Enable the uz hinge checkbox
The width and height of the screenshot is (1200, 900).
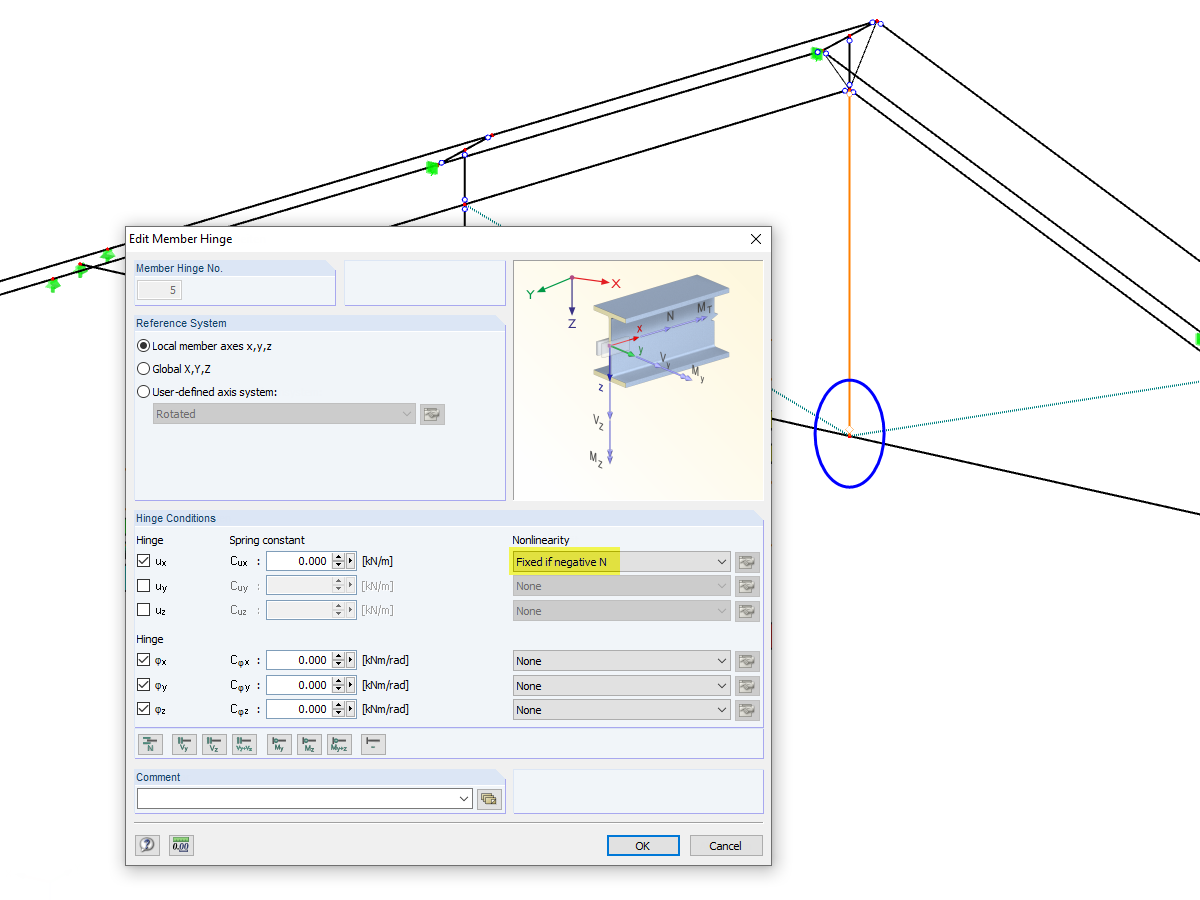point(143,610)
